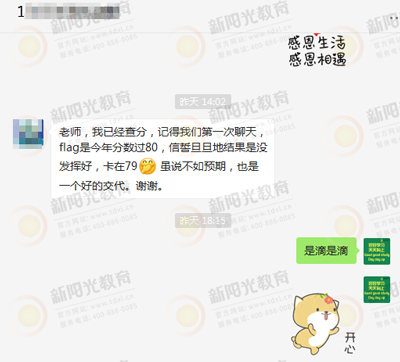Viewport: 400px width, 362px height.
Task: Click the flower on hamster's head
Action: (x=328, y=298)
